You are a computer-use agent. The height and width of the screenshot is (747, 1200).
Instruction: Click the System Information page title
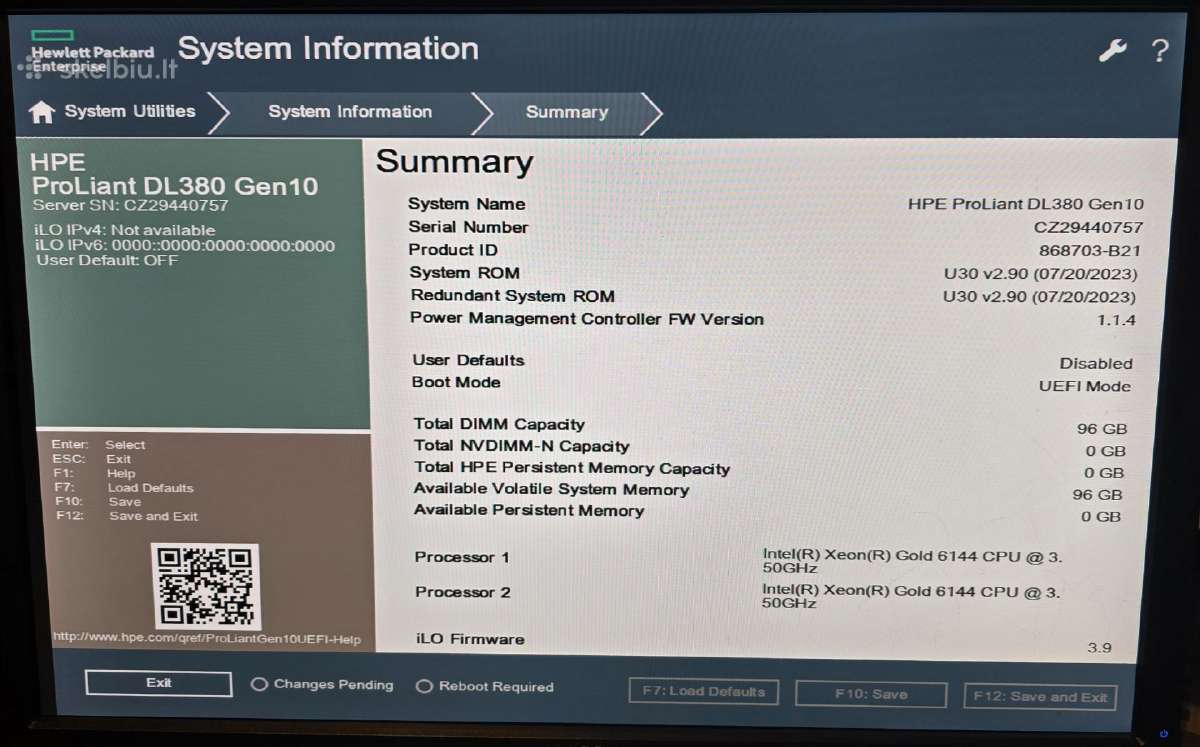328,49
